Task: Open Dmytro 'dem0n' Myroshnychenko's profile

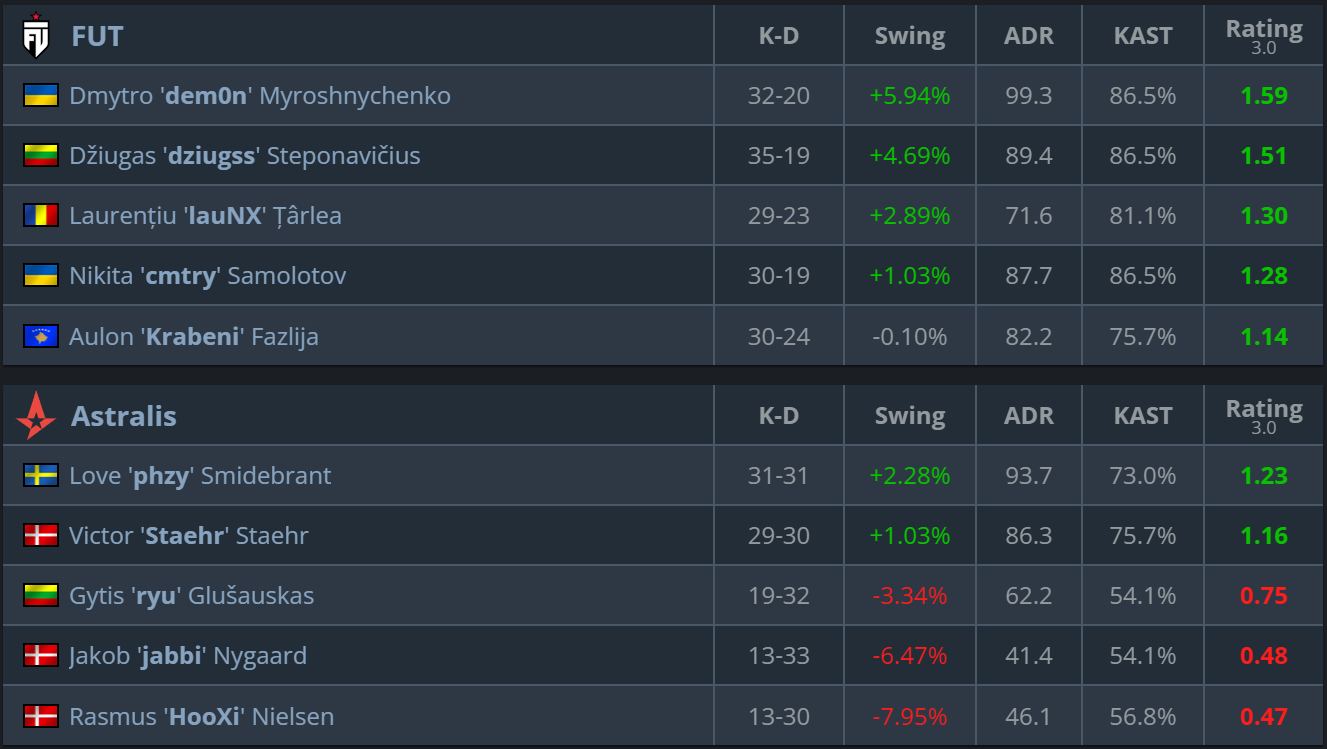Action: (260, 96)
